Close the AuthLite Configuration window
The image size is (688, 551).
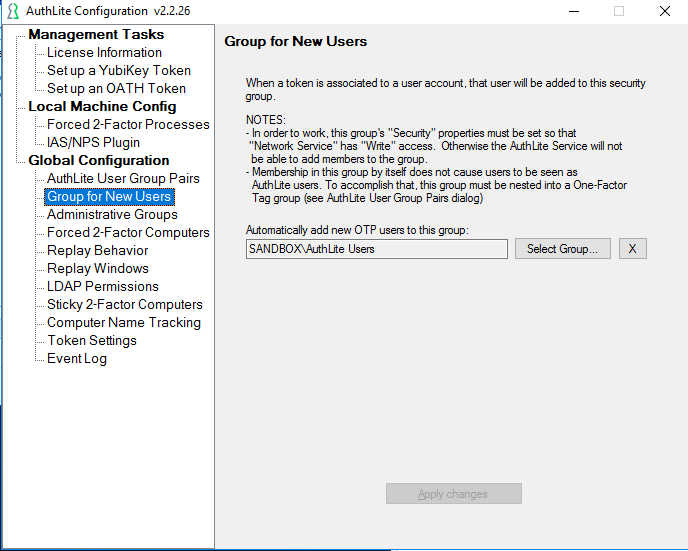pyautogui.click(x=665, y=11)
